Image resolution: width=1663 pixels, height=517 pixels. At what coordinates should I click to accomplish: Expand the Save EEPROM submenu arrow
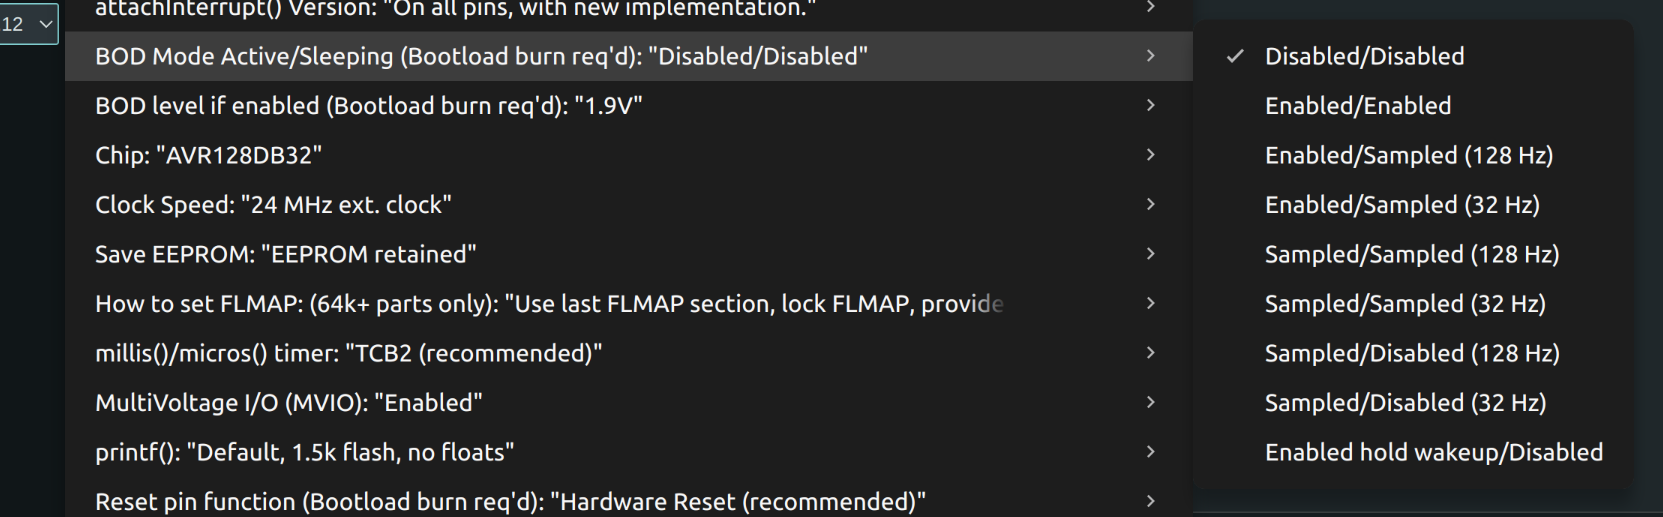(1150, 254)
